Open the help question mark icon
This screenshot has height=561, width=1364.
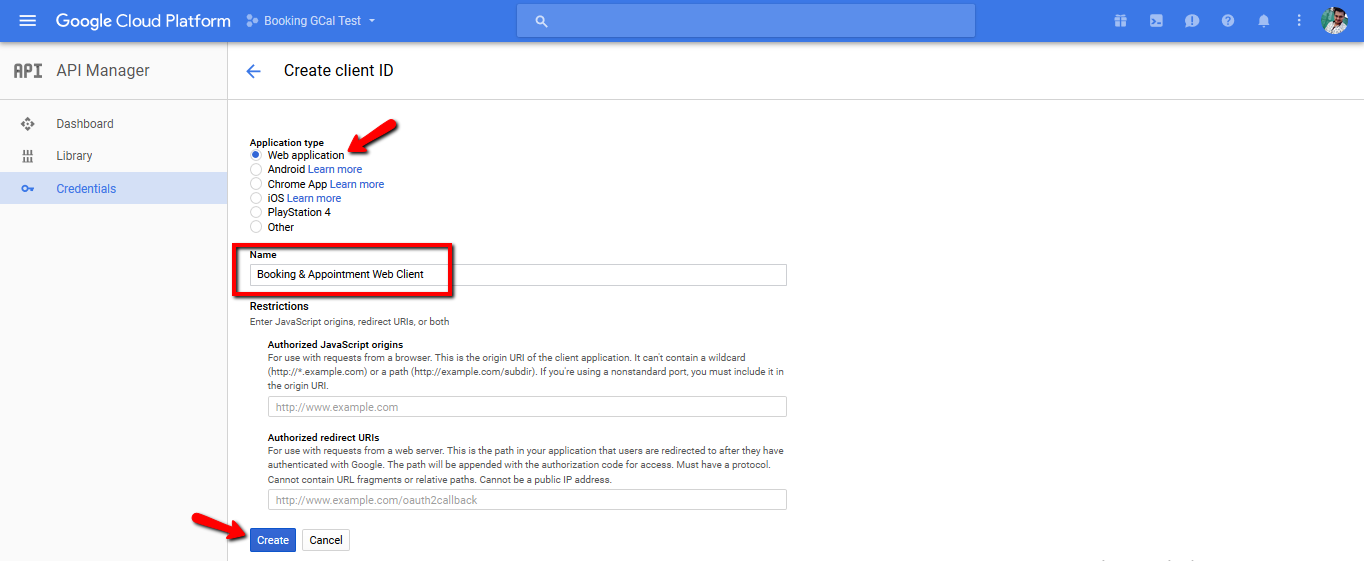pyautogui.click(x=1228, y=21)
